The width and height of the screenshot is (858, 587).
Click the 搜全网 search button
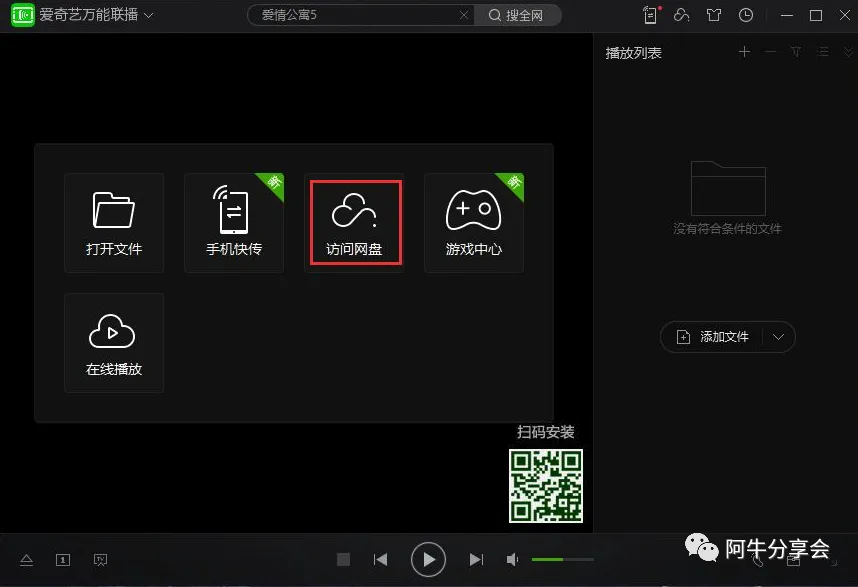point(517,15)
